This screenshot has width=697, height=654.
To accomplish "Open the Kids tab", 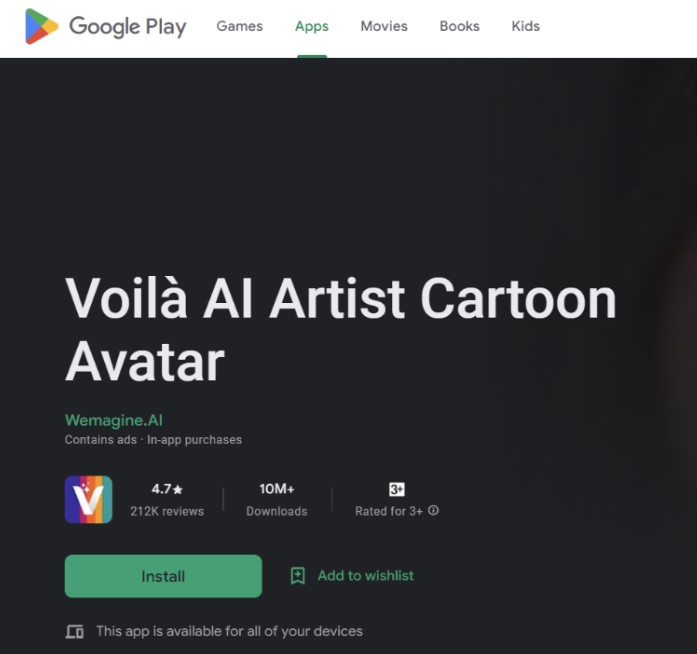I will click(525, 26).
